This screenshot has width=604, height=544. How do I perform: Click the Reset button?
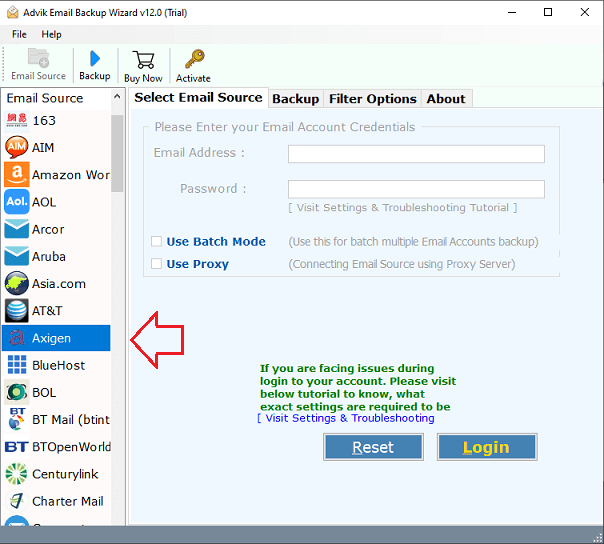[x=373, y=447]
